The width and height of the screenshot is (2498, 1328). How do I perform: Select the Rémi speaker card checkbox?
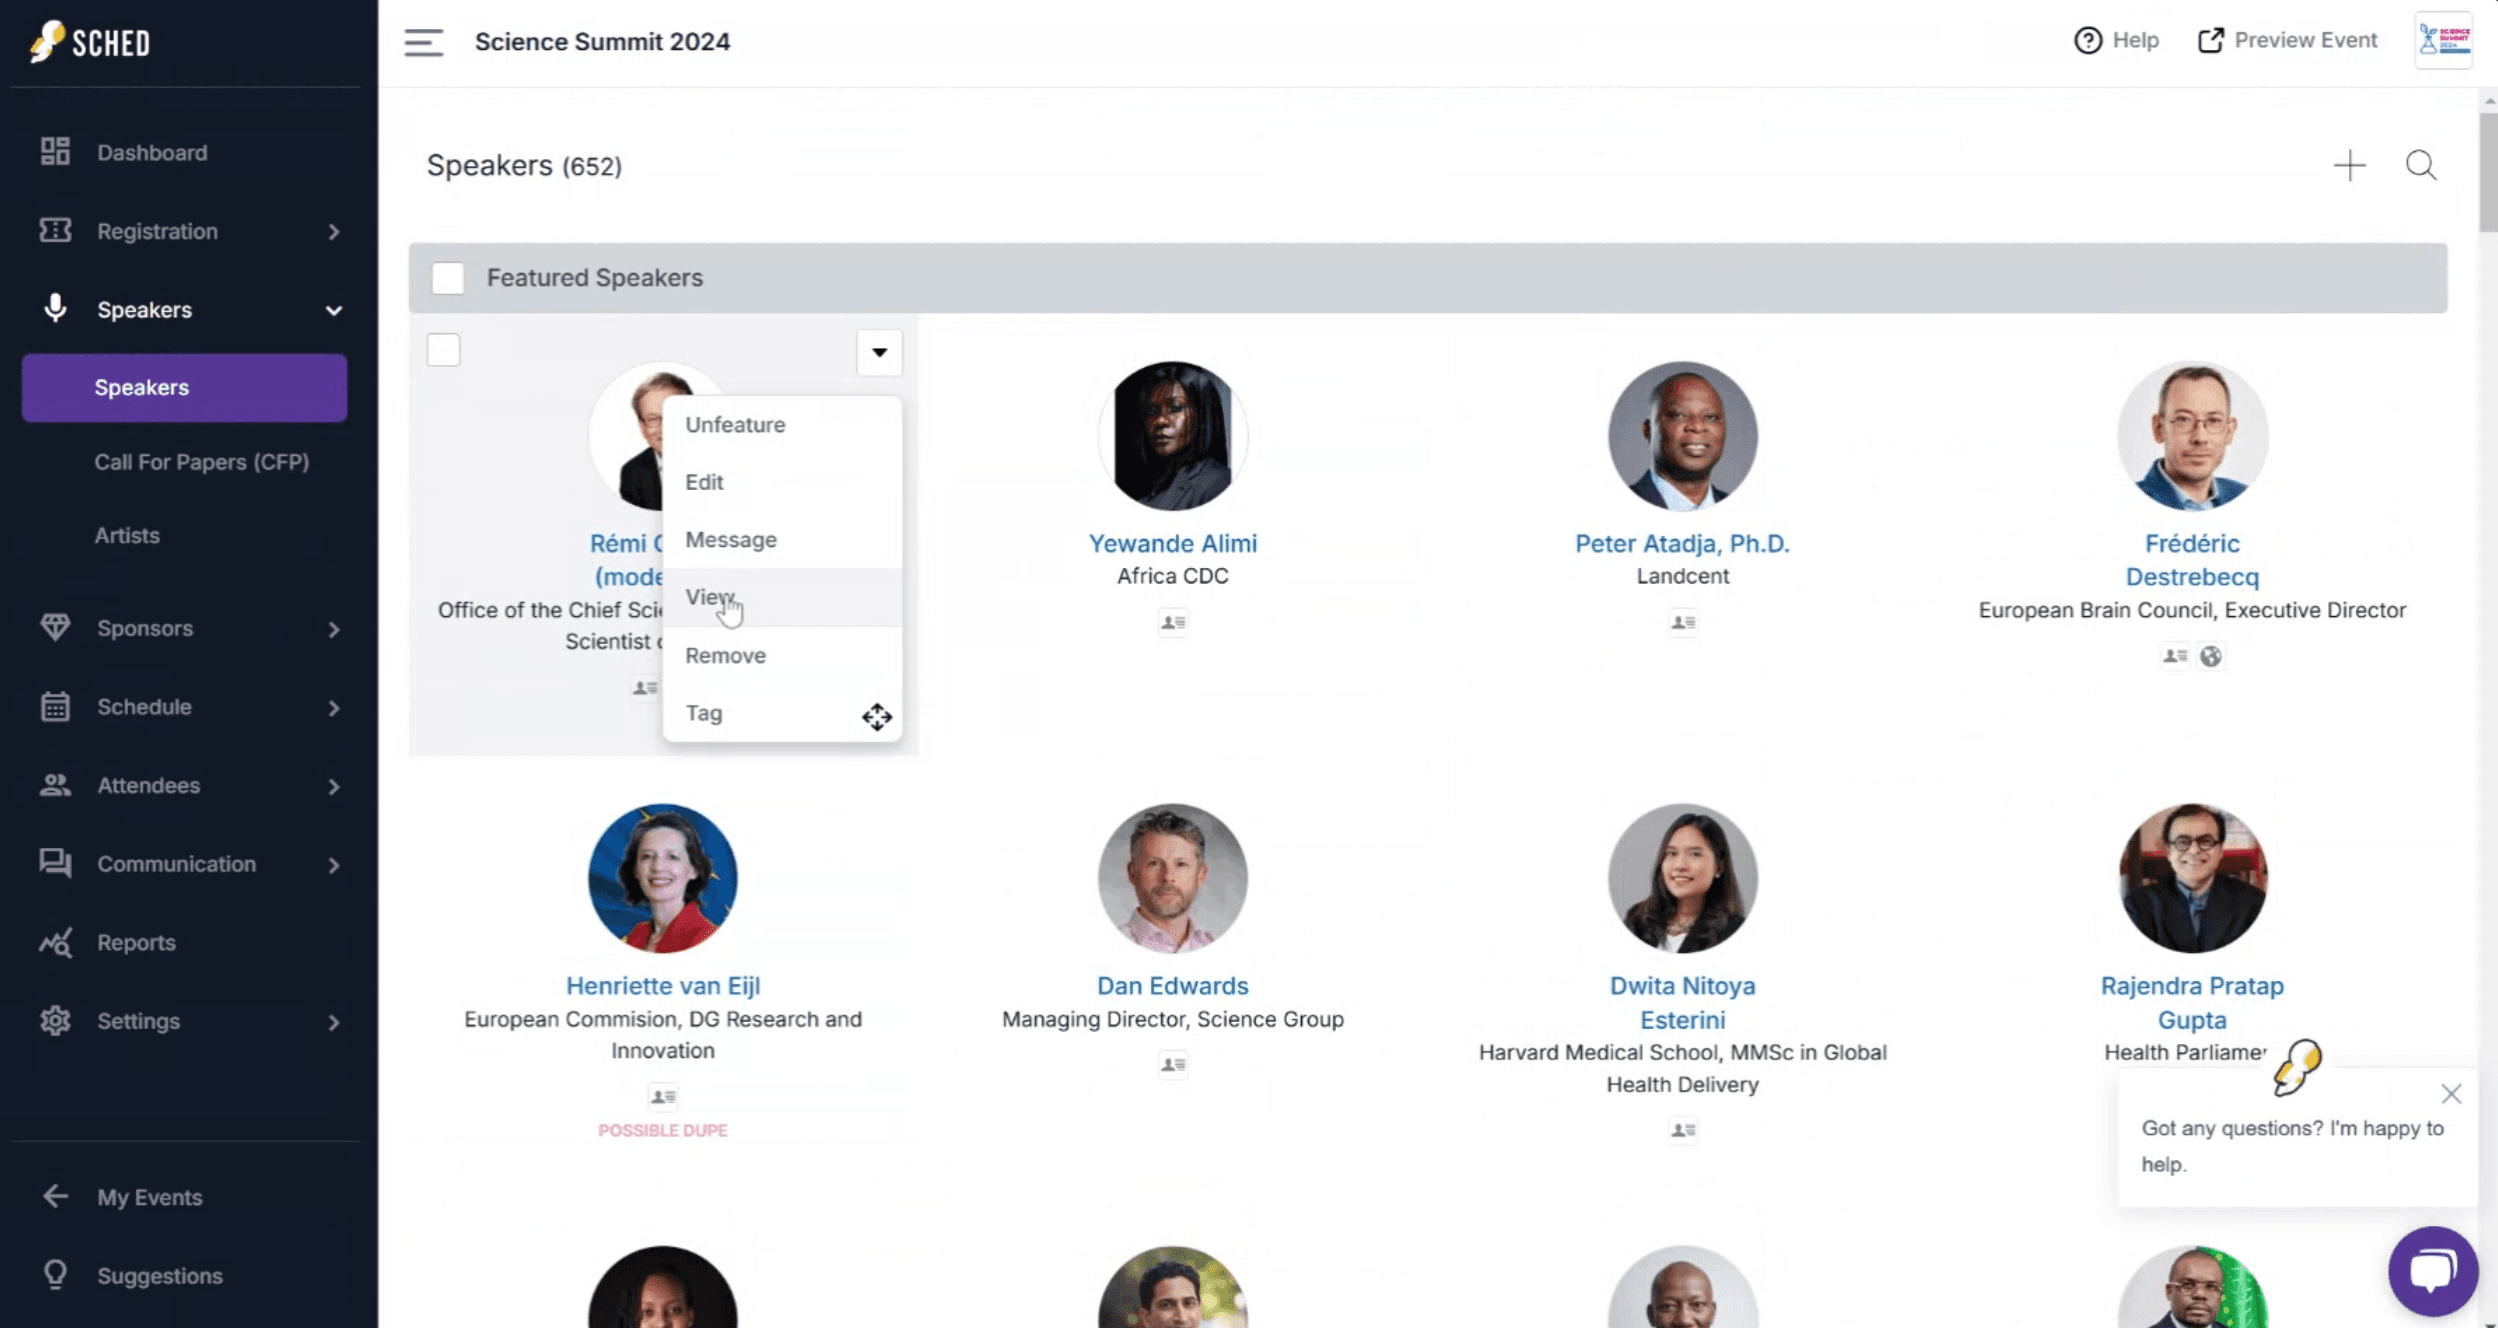[x=444, y=351]
